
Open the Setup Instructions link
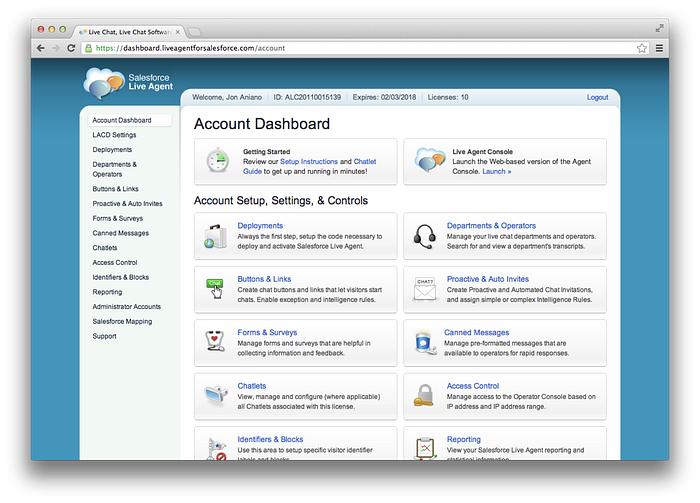tap(308, 161)
